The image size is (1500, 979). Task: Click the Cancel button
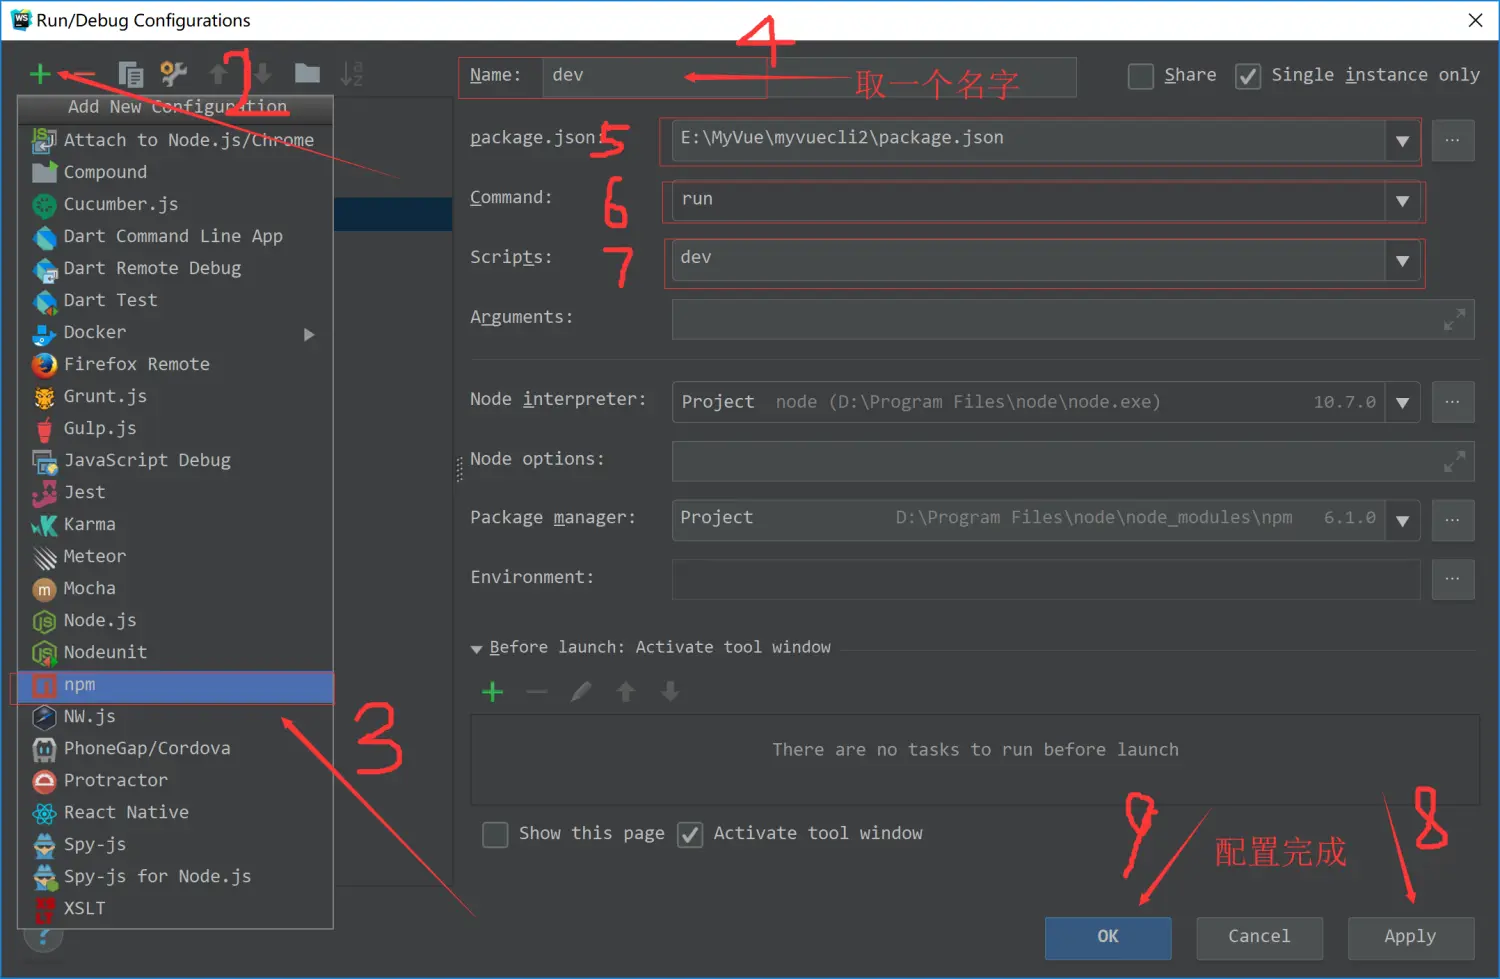[1259, 938]
